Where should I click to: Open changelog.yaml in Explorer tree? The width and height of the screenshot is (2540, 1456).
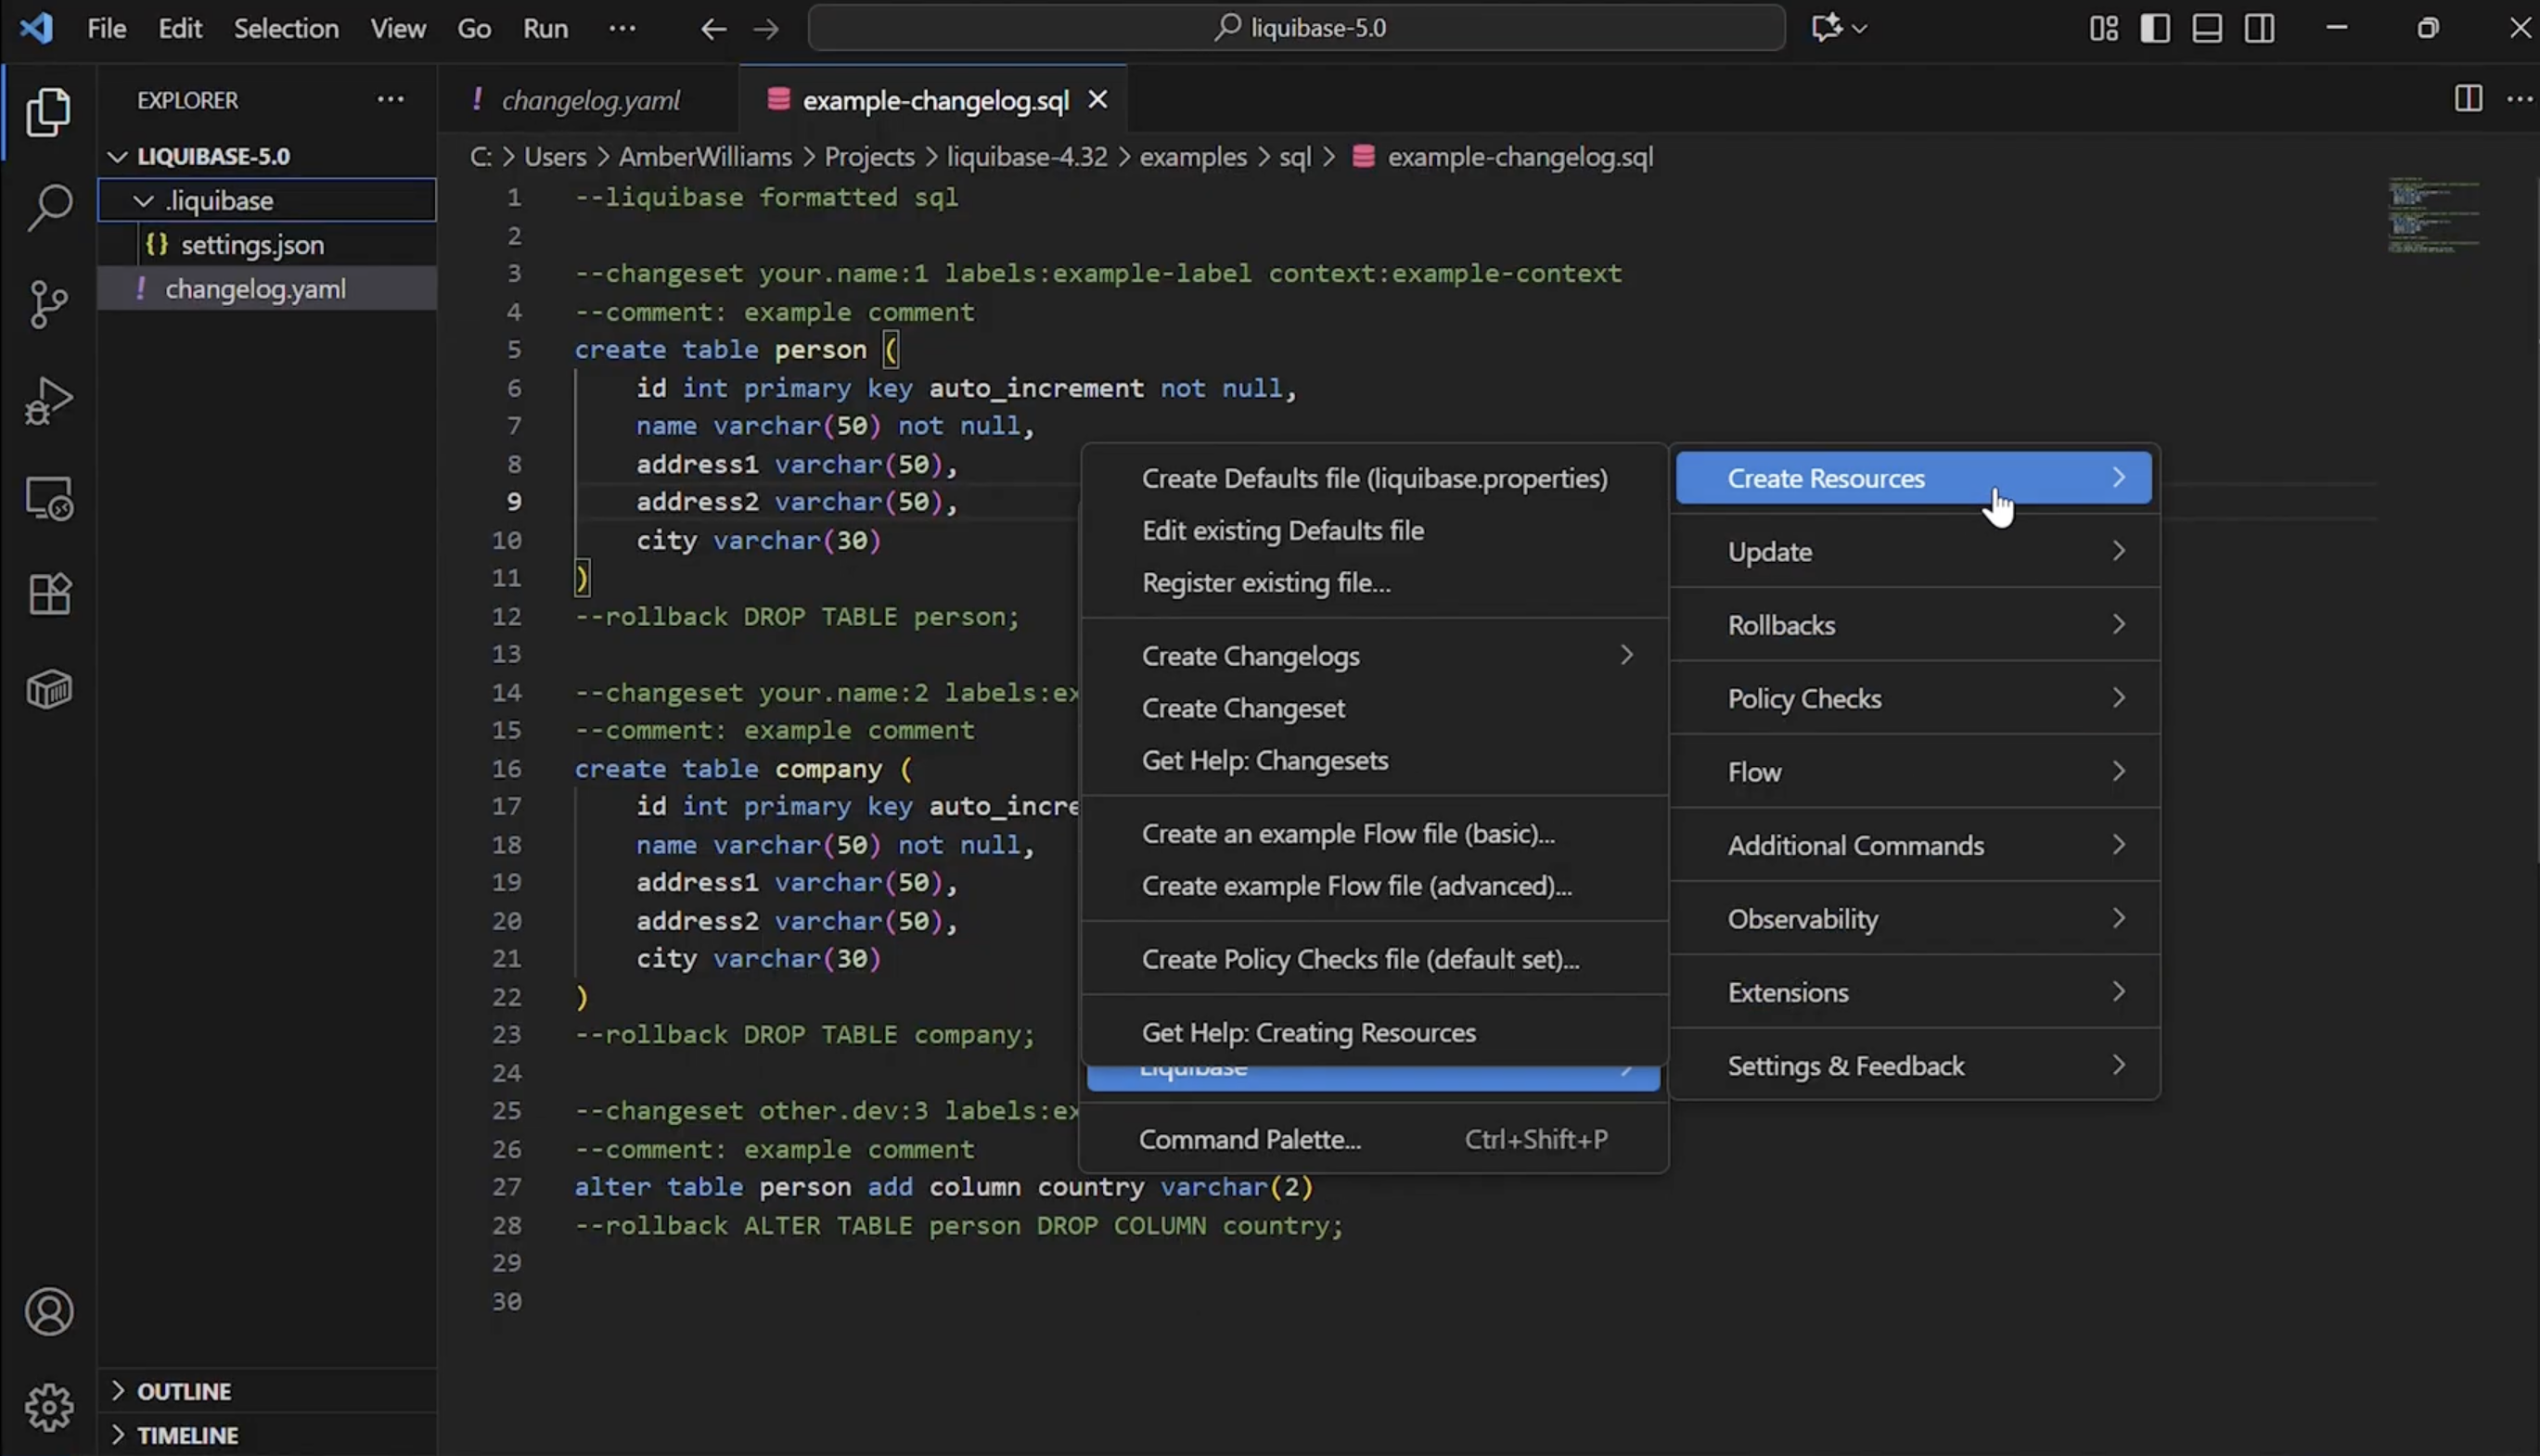click(267, 288)
